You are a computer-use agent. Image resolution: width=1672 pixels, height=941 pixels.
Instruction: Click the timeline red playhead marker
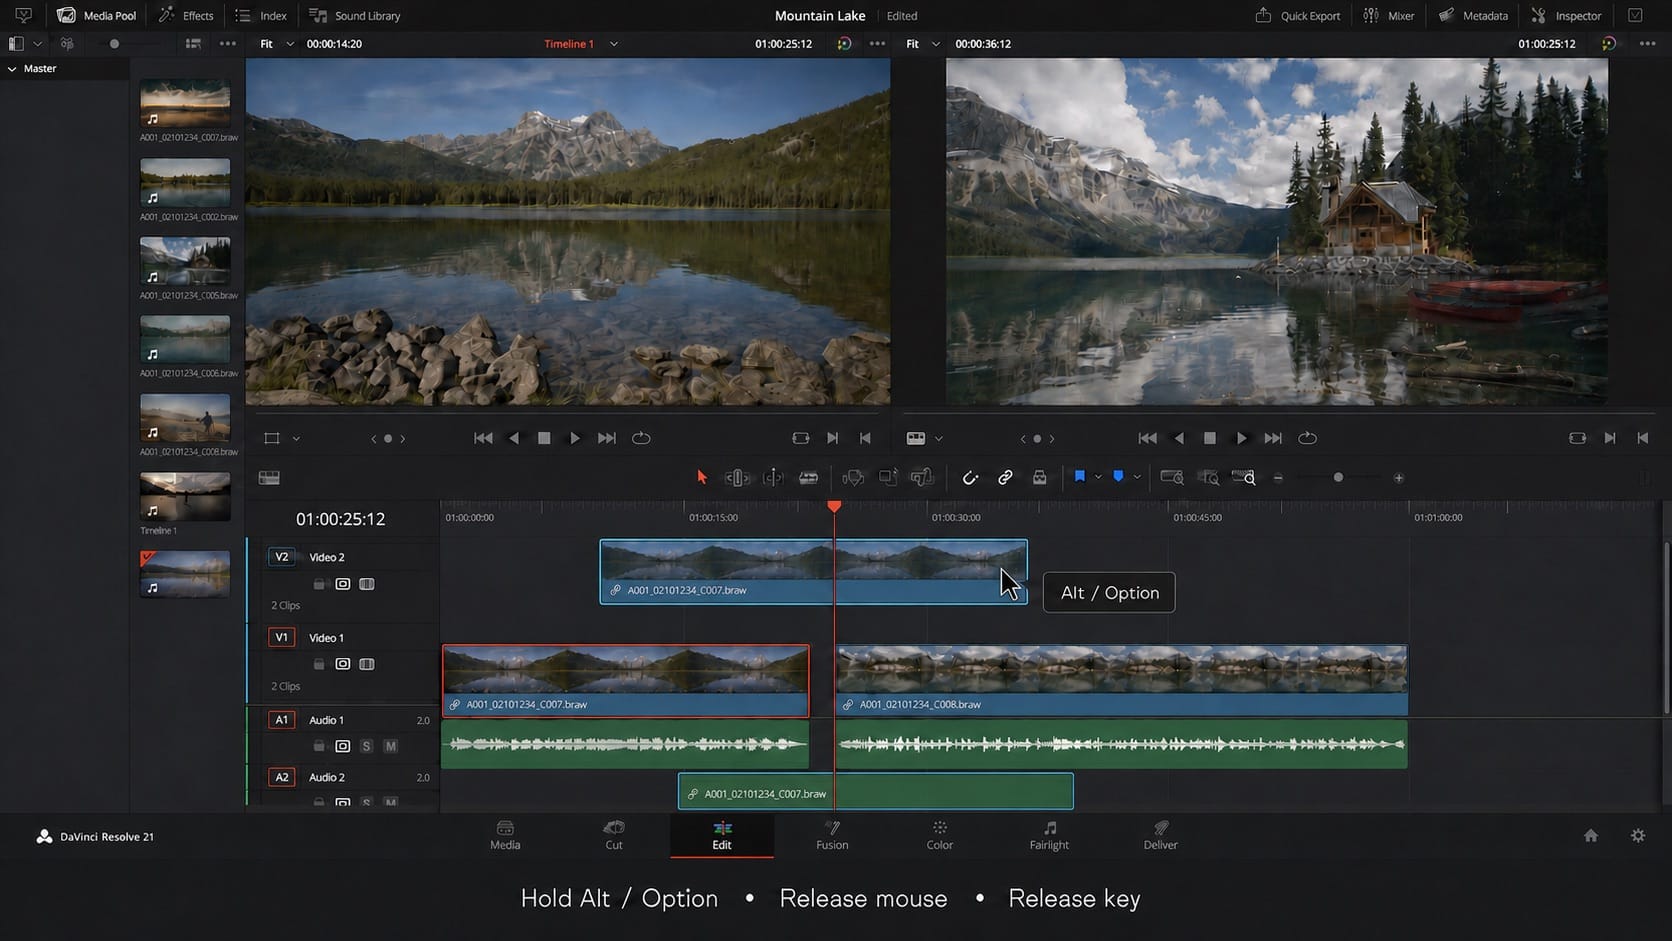(x=834, y=507)
